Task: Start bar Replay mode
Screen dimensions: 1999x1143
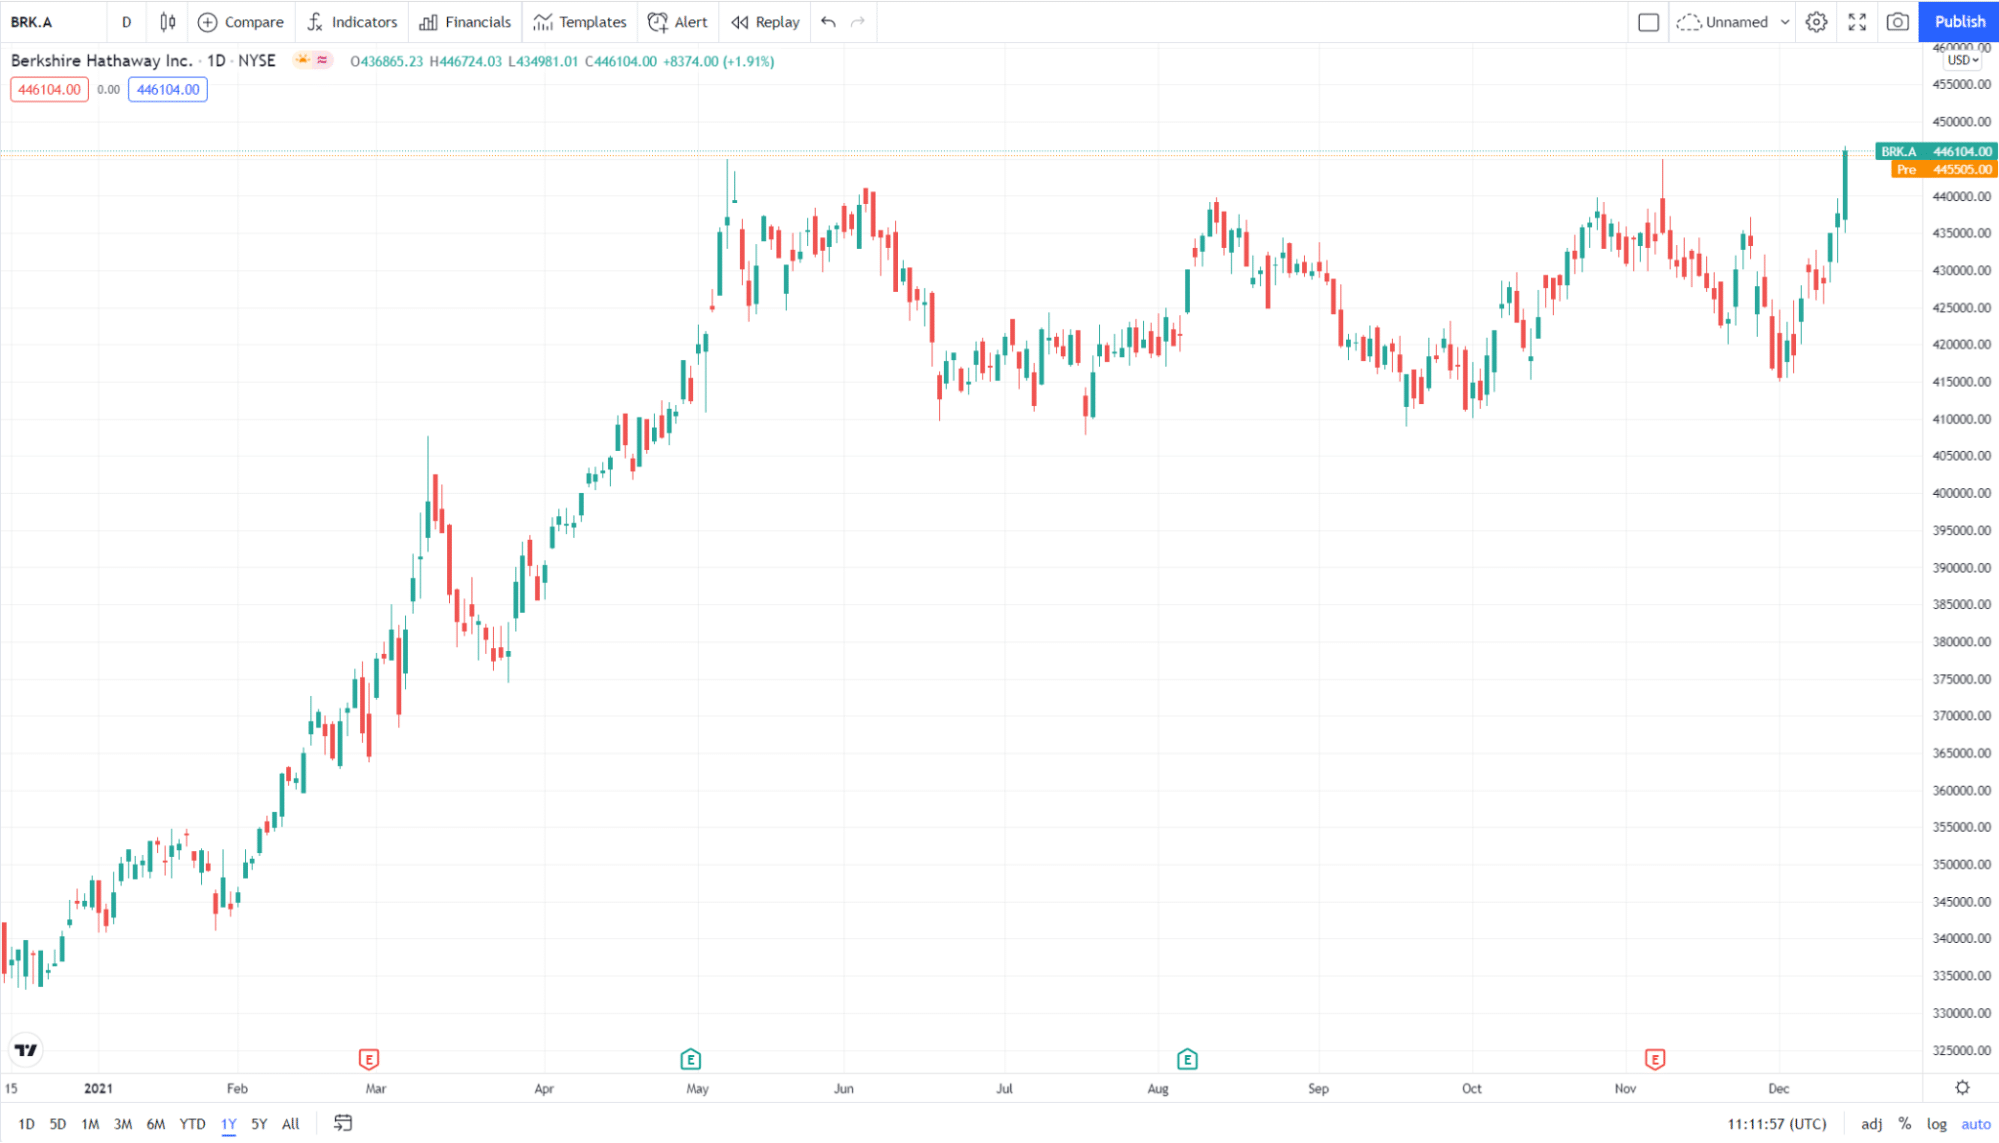Action: pos(766,22)
